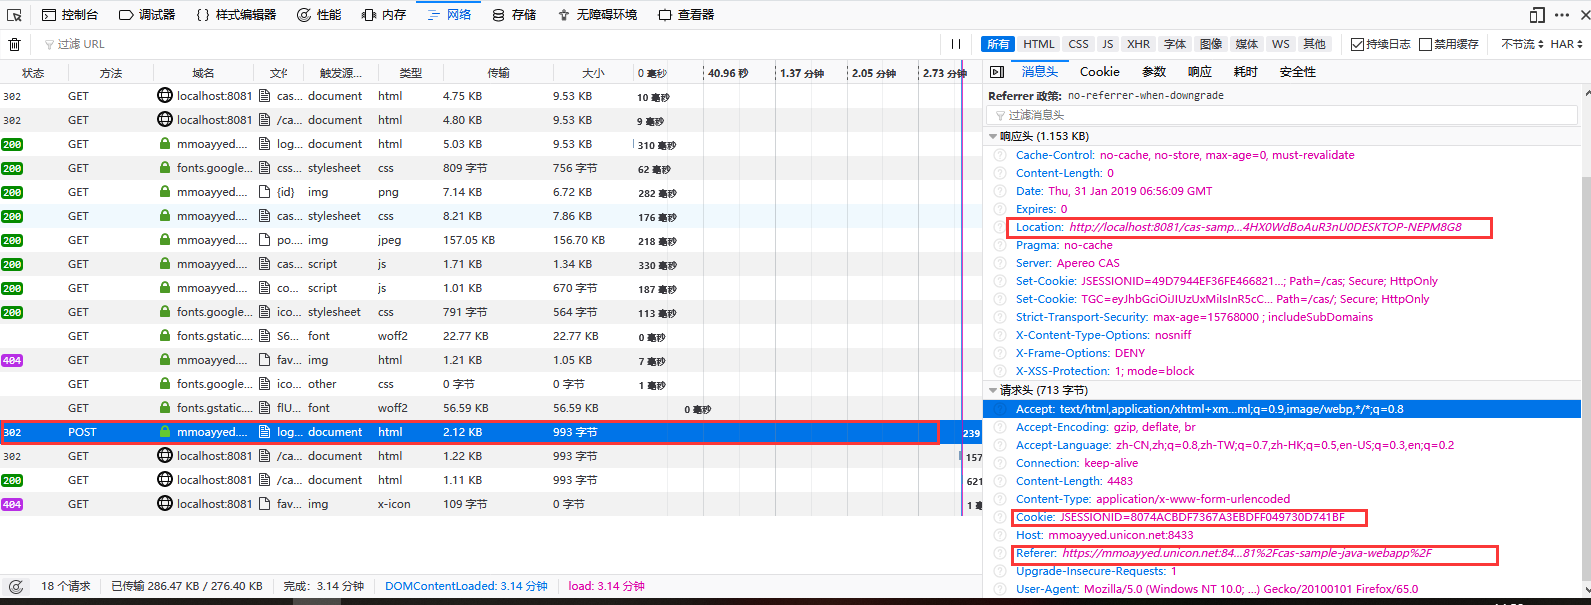Select the 404 favicon x-icon request row

(x=490, y=504)
